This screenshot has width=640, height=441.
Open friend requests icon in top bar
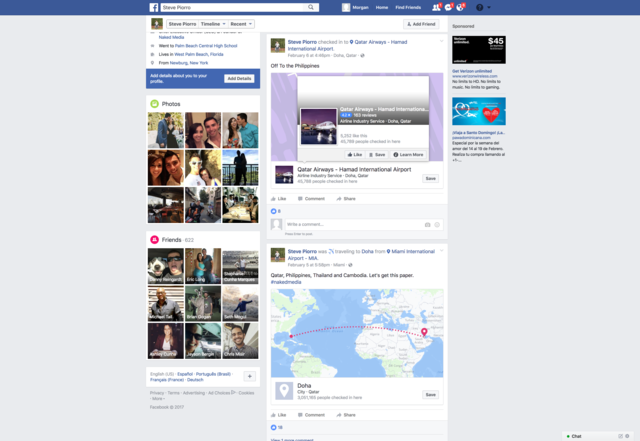(436, 7)
